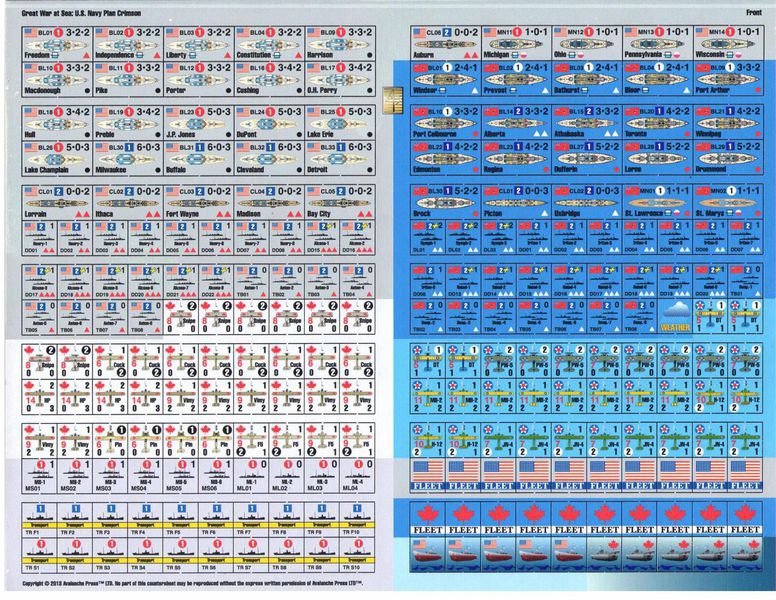Screen dimensions: 776x600
Task: Click the TR S1 transport counter
Action: (x=40, y=555)
